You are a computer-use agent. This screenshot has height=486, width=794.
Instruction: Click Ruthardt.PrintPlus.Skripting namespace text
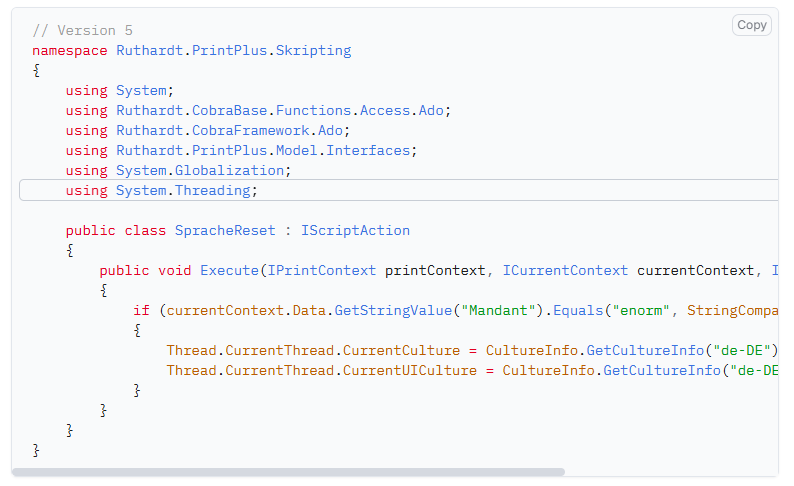[x=233, y=50]
